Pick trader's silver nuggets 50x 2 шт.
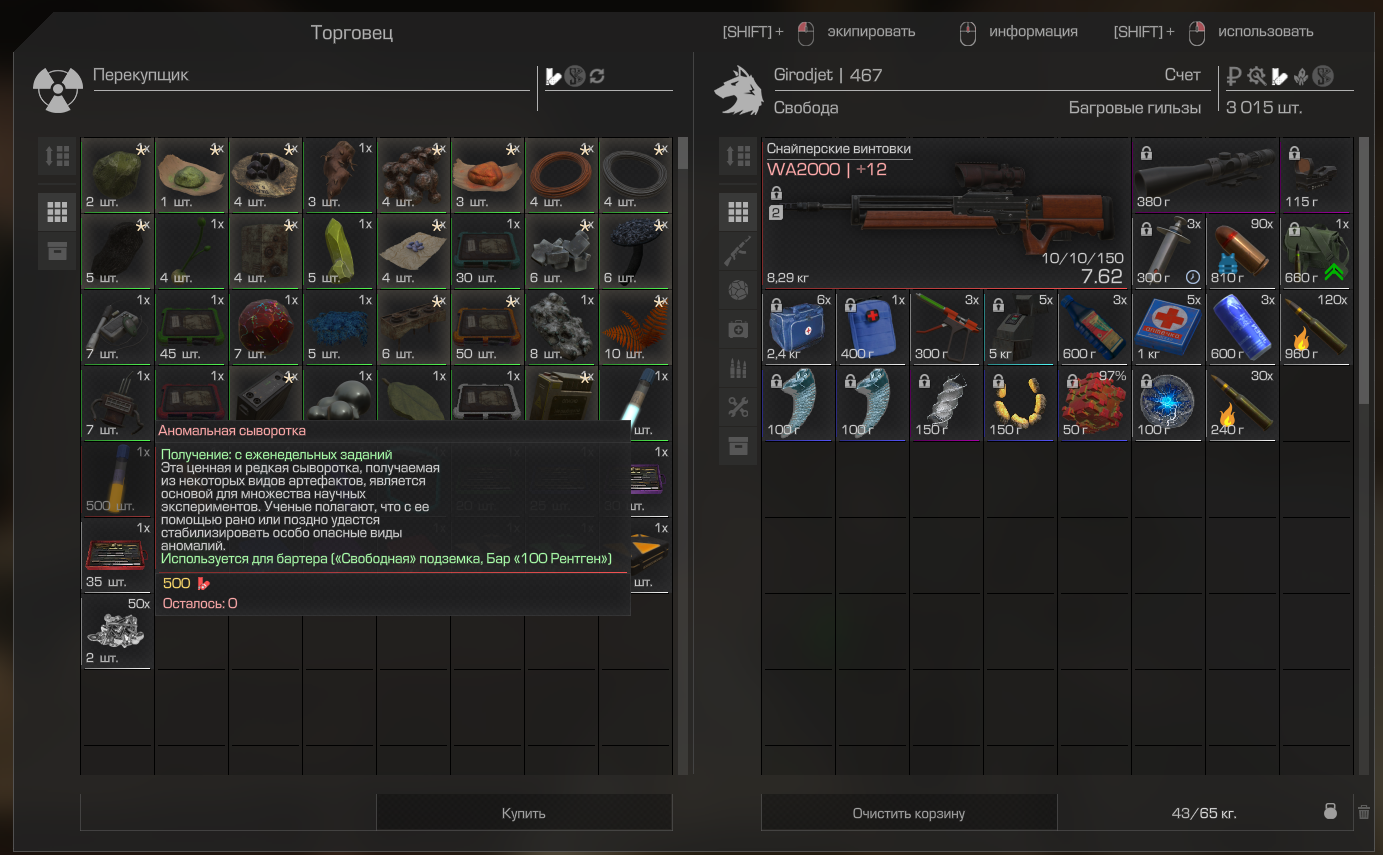 (117, 631)
